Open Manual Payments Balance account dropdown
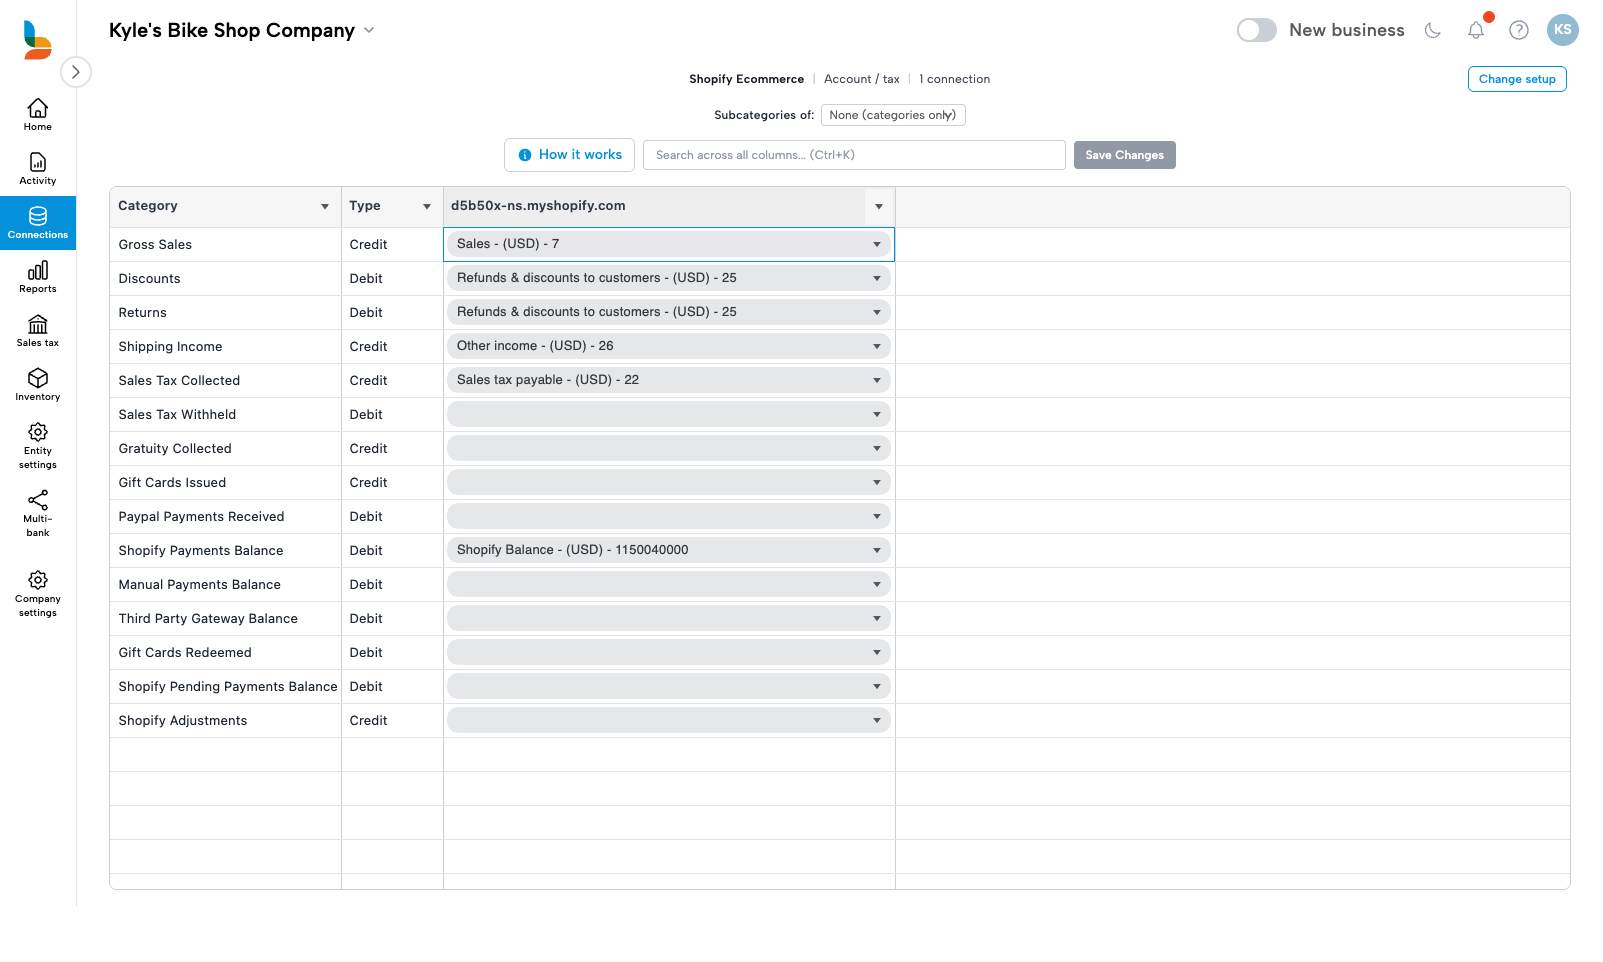The image size is (1603, 962). point(669,584)
